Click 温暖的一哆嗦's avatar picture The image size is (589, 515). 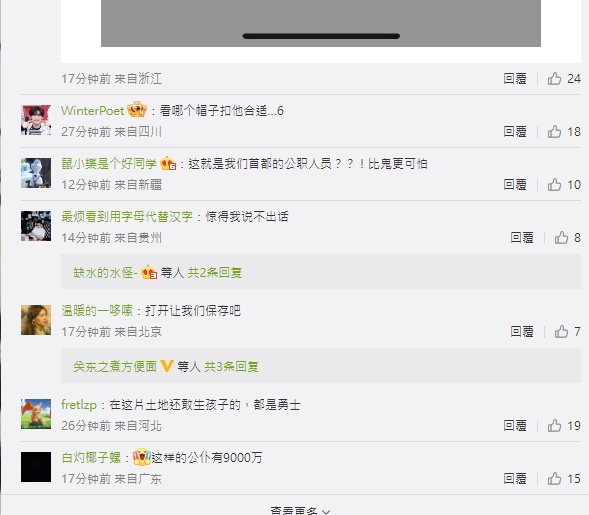point(36,320)
